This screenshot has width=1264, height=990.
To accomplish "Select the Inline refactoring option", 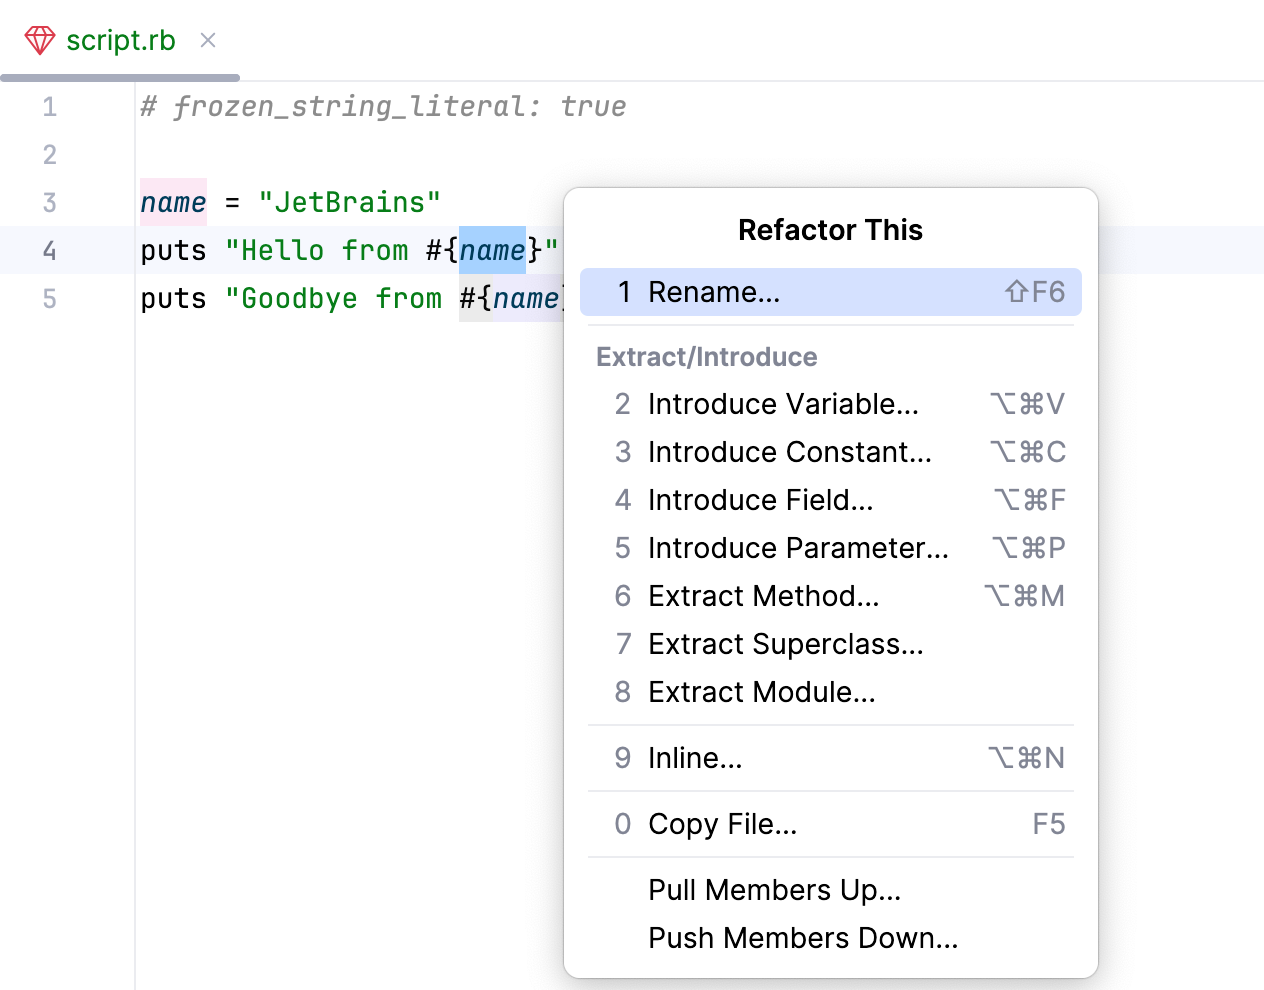I will click(695, 758).
